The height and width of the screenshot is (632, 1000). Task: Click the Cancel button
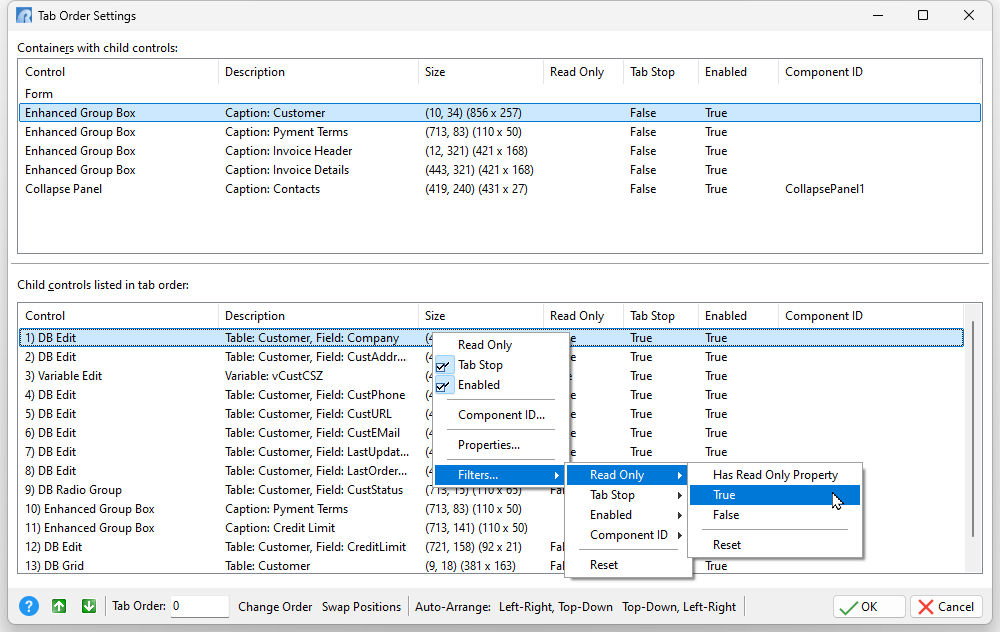(946, 606)
